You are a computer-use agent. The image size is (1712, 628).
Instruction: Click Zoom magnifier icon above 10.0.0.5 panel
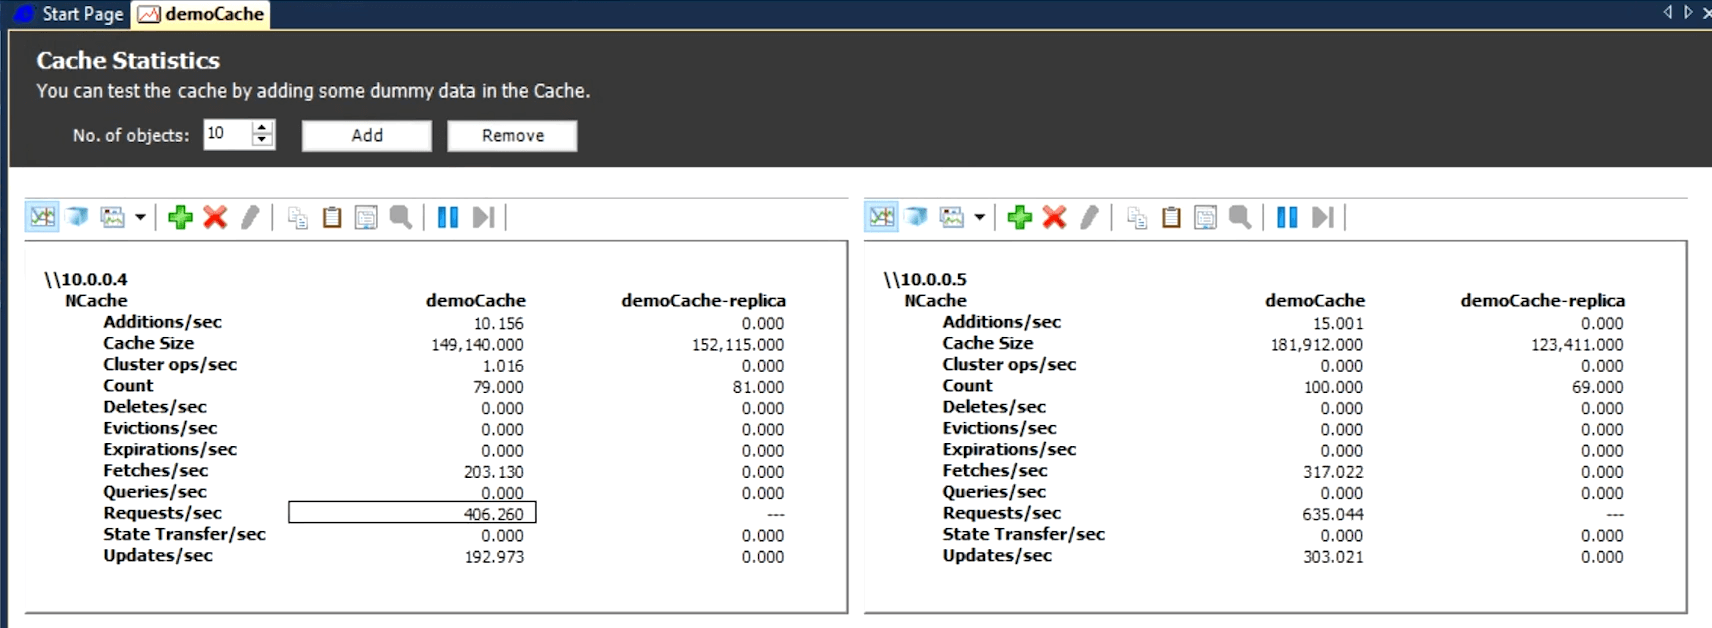pos(1240,217)
